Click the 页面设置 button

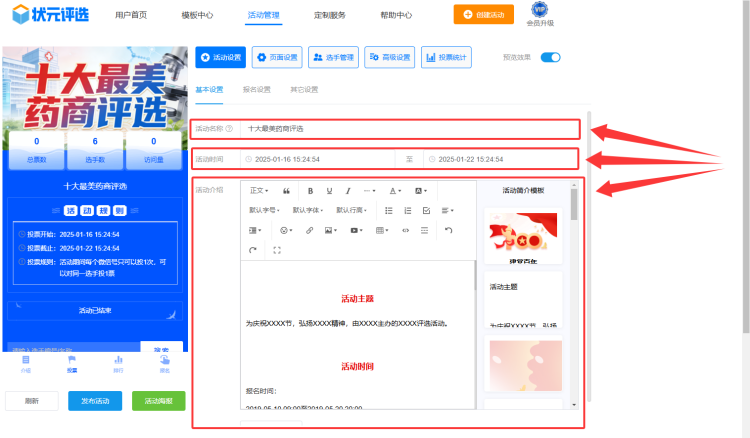[277, 57]
